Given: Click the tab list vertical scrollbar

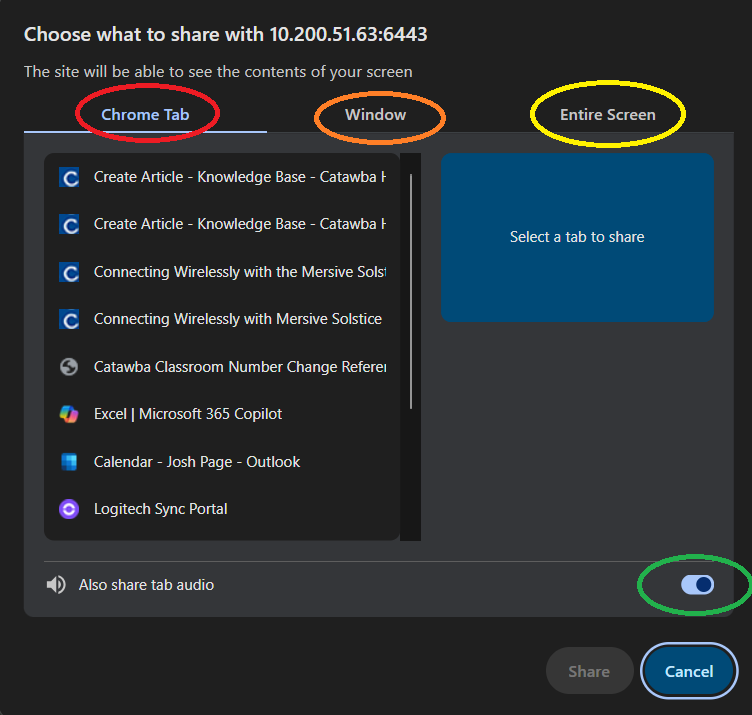Looking at the screenshot, I should click(x=411, y=290).
